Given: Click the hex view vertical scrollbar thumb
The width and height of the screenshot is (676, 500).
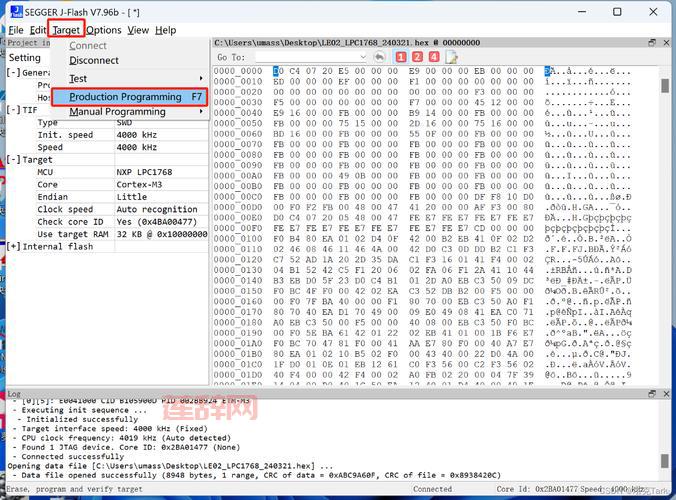Looking at the screenshot, I should click(x=665, y=86).
